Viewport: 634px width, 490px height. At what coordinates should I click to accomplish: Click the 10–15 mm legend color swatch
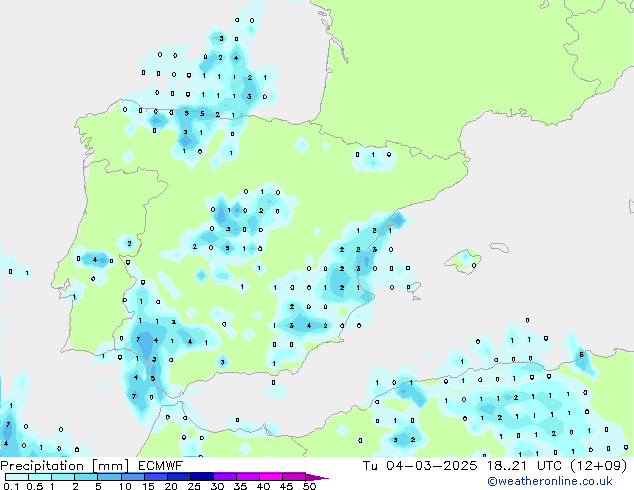pos(133,477)
